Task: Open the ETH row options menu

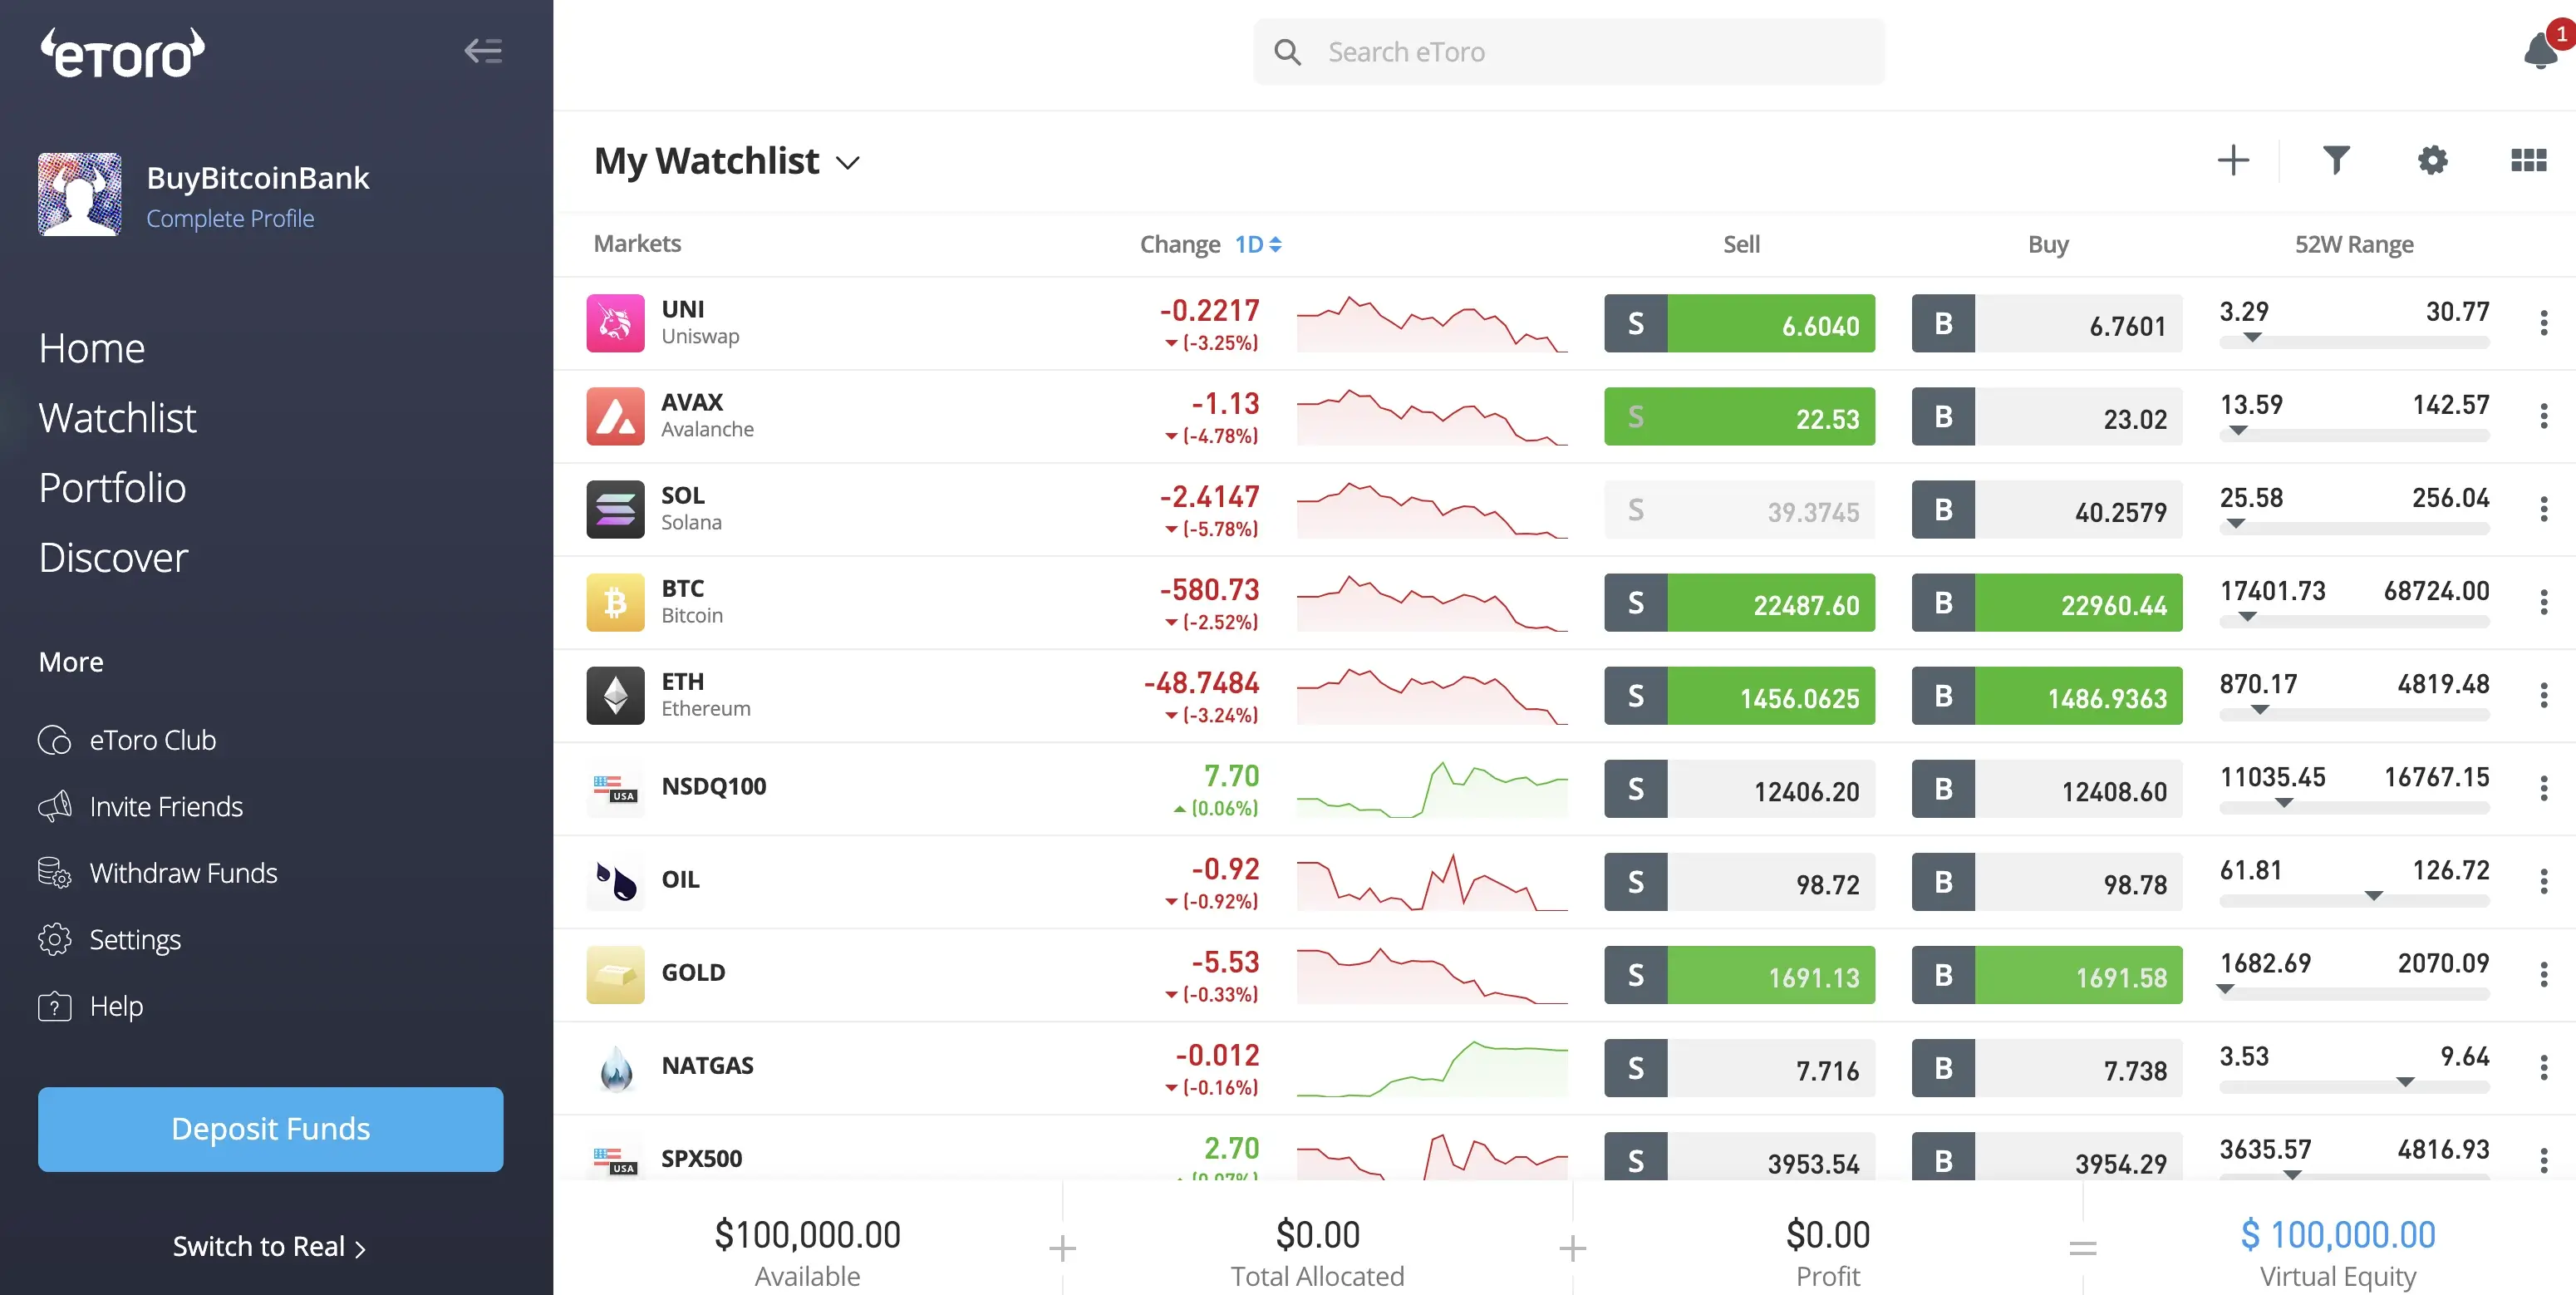Action: pos(2543,695)
